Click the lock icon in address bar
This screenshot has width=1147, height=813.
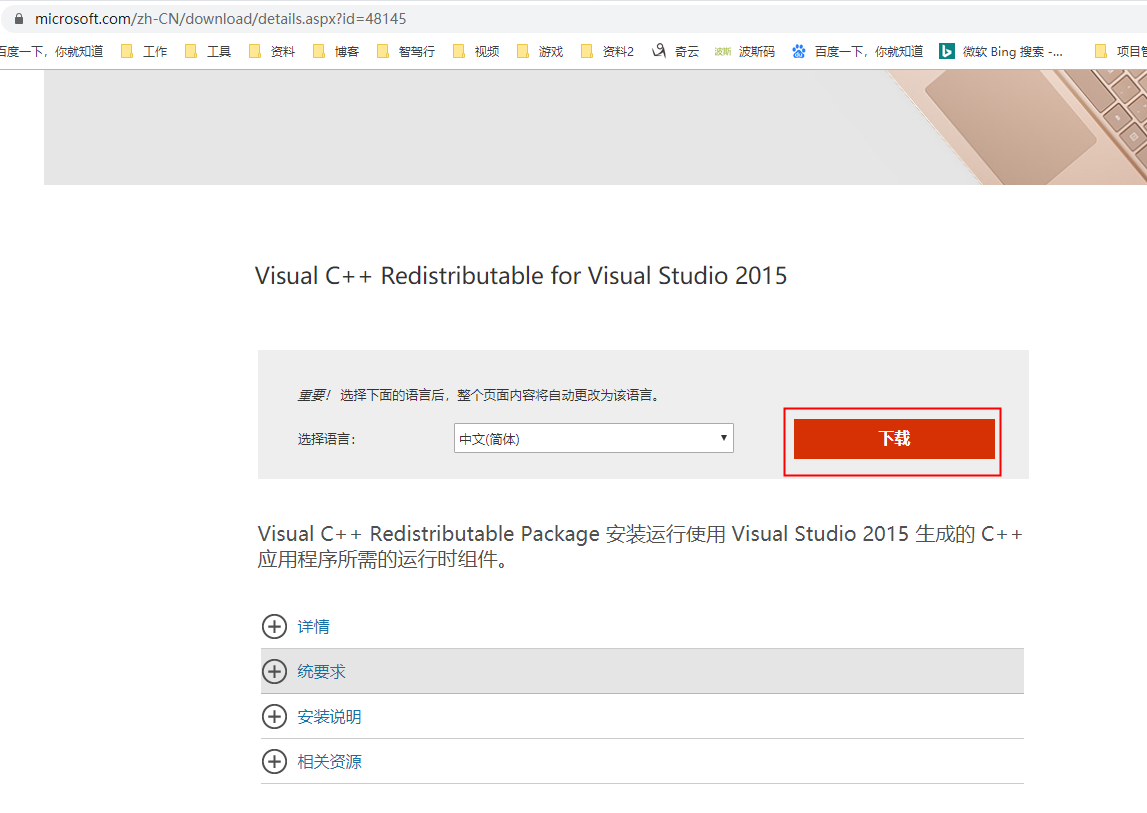click(17, 19)
